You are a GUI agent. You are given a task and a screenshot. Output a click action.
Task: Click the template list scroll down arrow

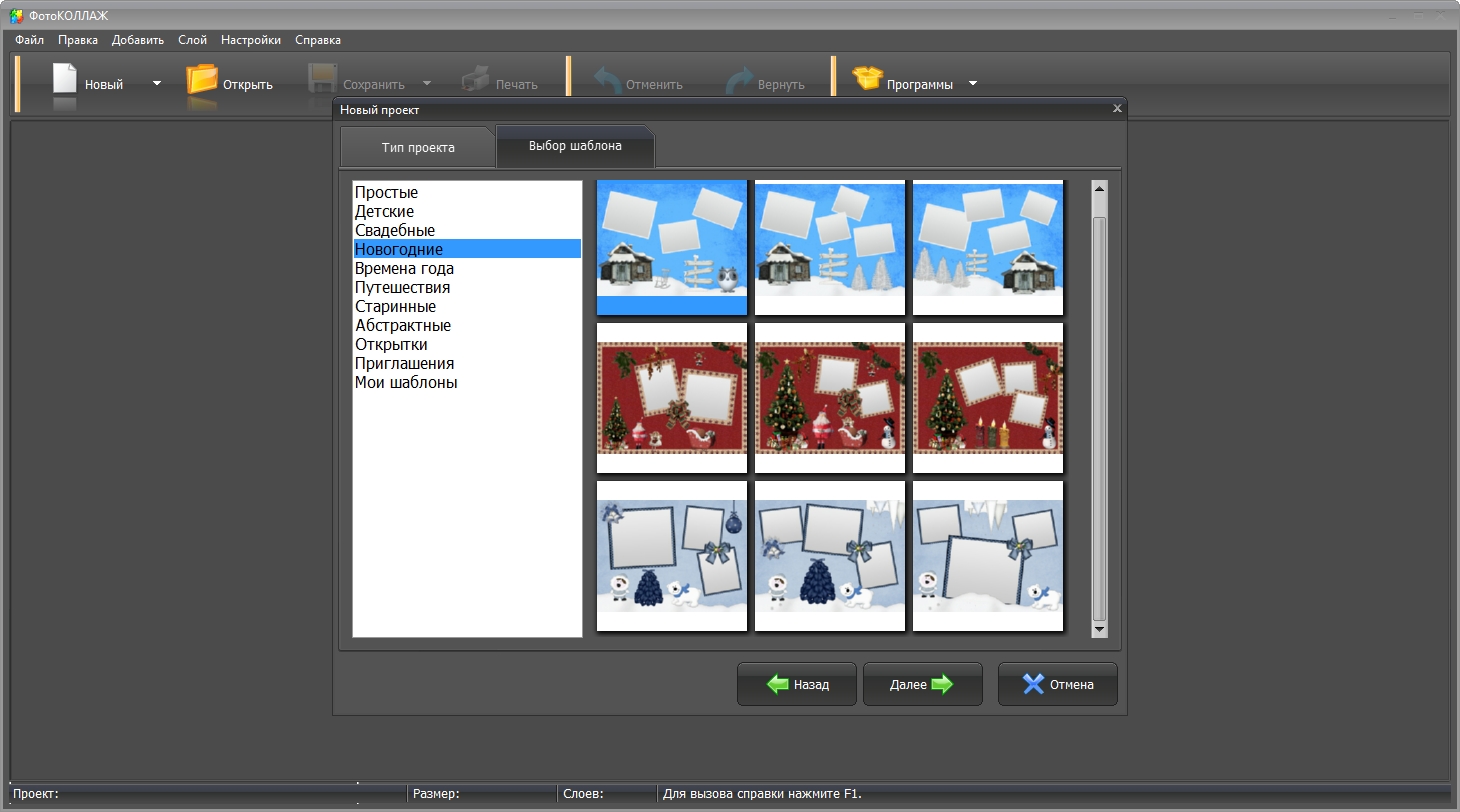point(1099,630)
